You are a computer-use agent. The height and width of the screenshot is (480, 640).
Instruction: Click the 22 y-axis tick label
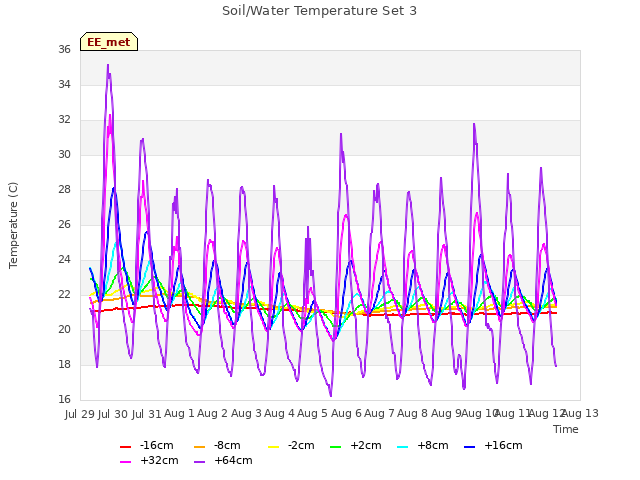tap(64, 295)
